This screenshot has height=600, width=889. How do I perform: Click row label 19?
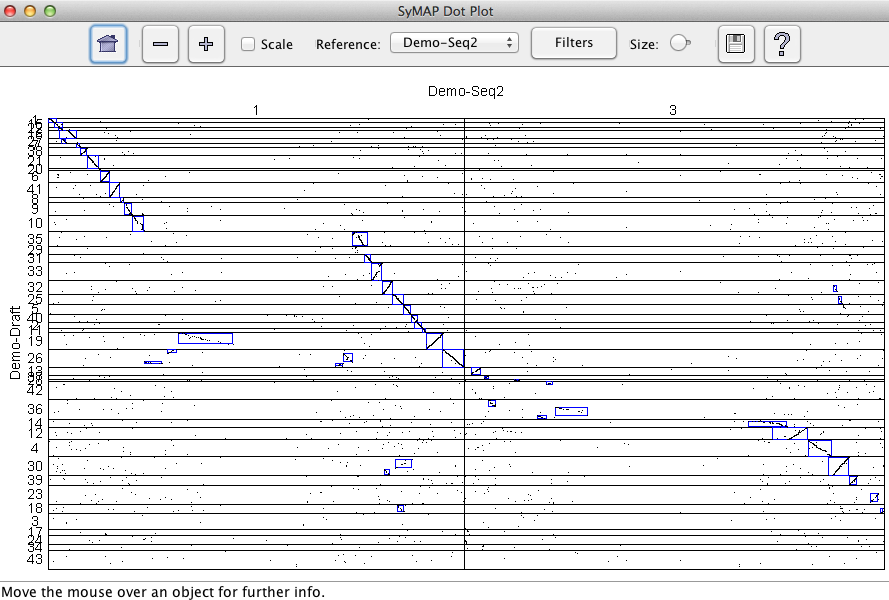[x=36, y=341]
